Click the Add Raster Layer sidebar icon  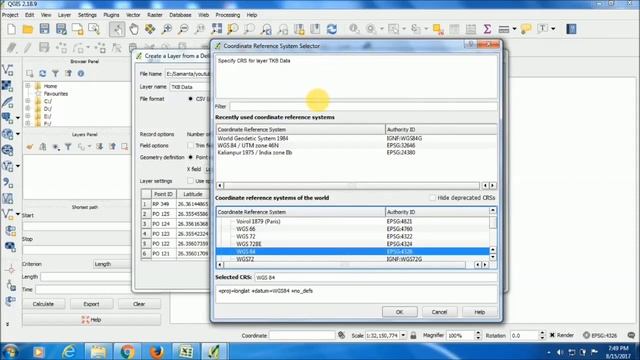[x=7, y=86]
